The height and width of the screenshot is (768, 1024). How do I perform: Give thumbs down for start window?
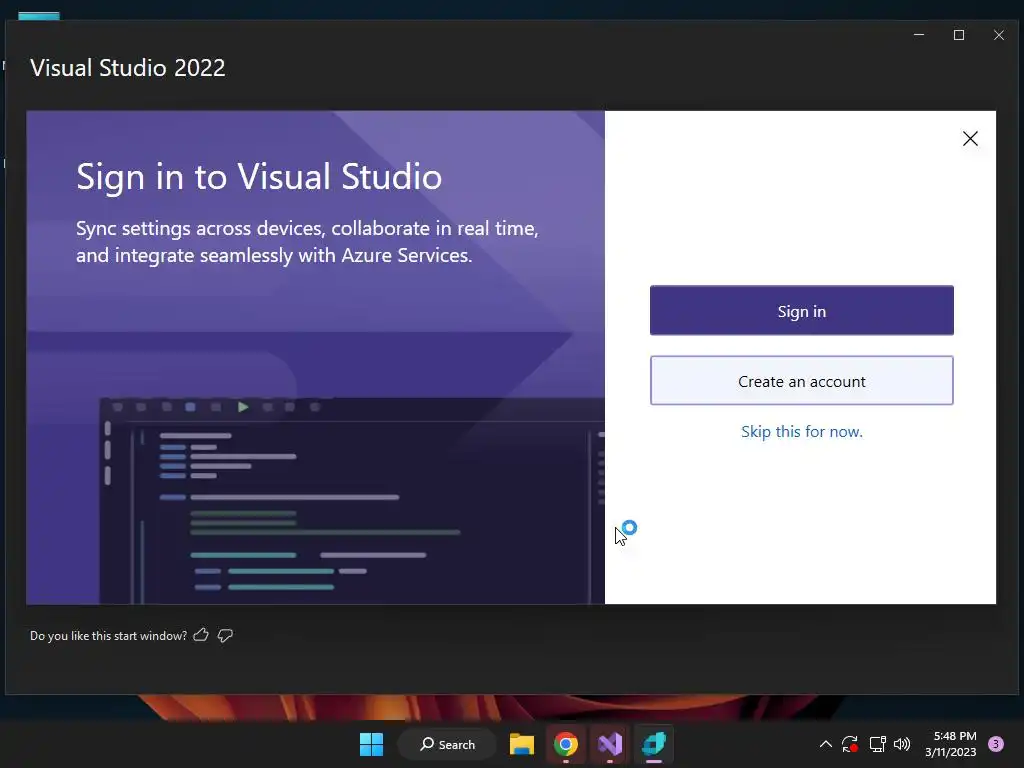point(225,635)
